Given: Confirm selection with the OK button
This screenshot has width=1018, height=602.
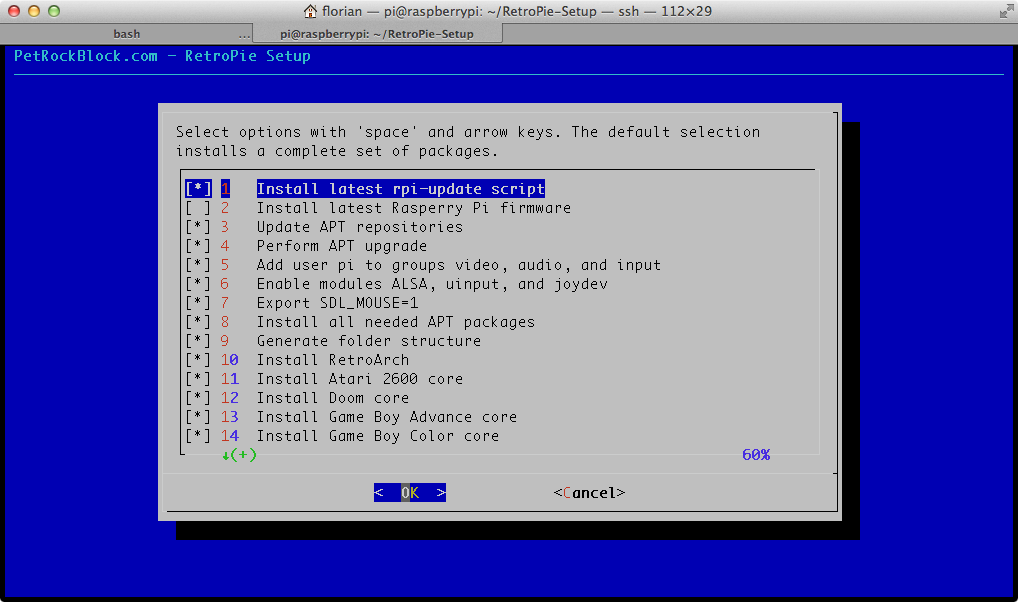Looking at the screenshot, I should (410, 493).
